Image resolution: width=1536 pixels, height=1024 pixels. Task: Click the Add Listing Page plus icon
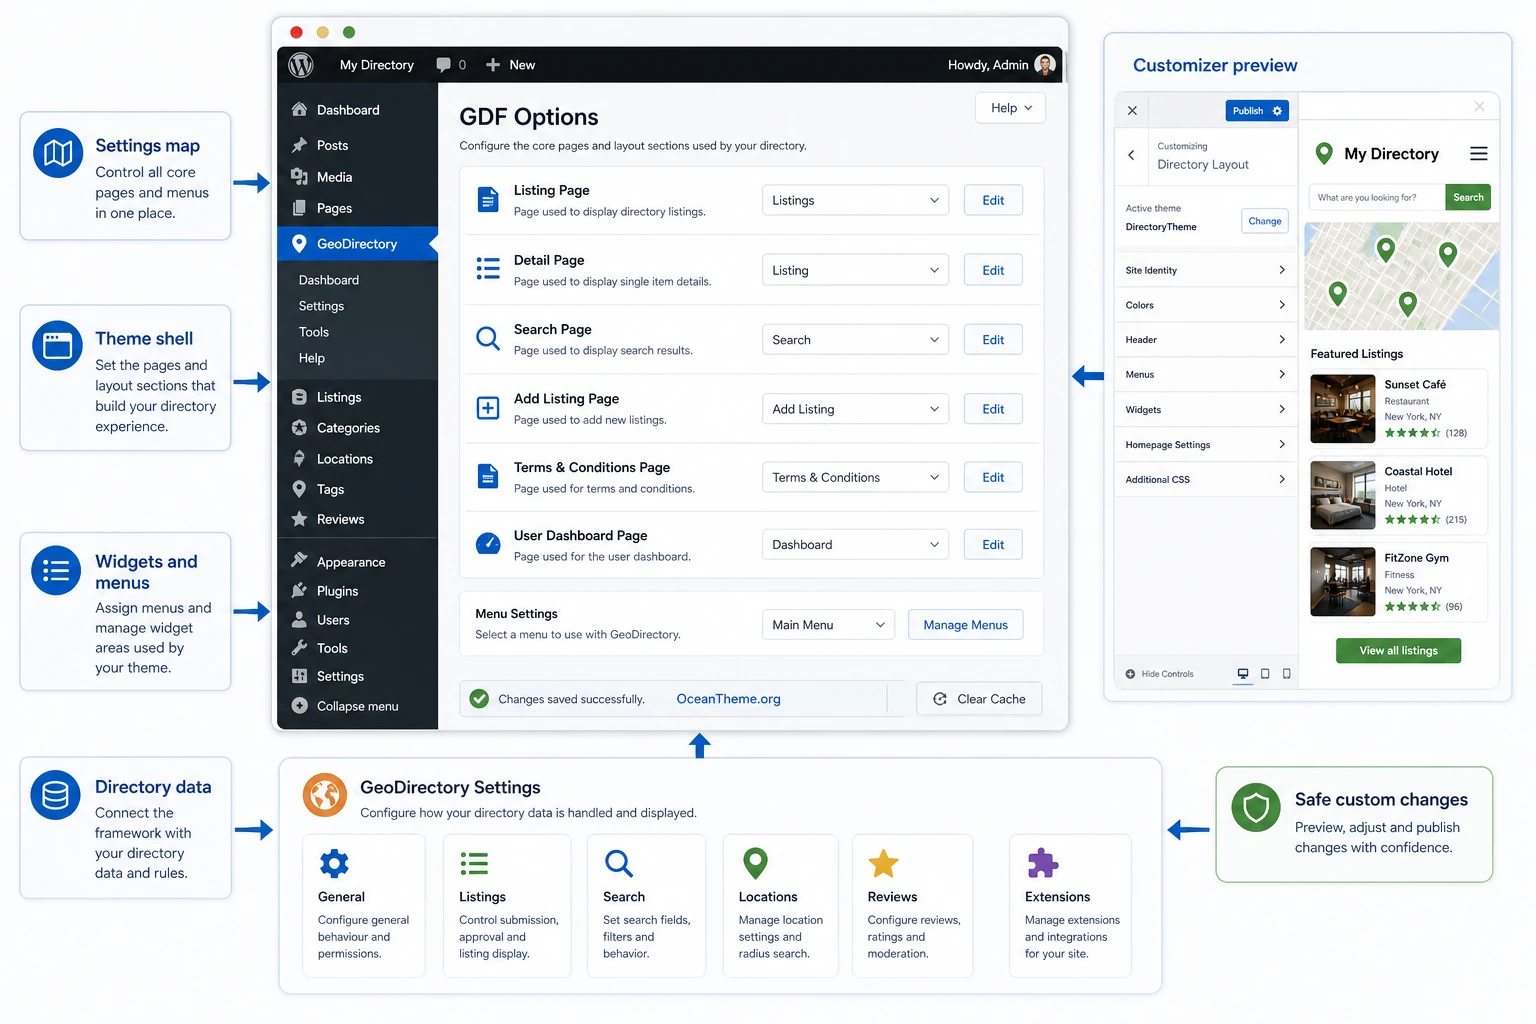488,408
